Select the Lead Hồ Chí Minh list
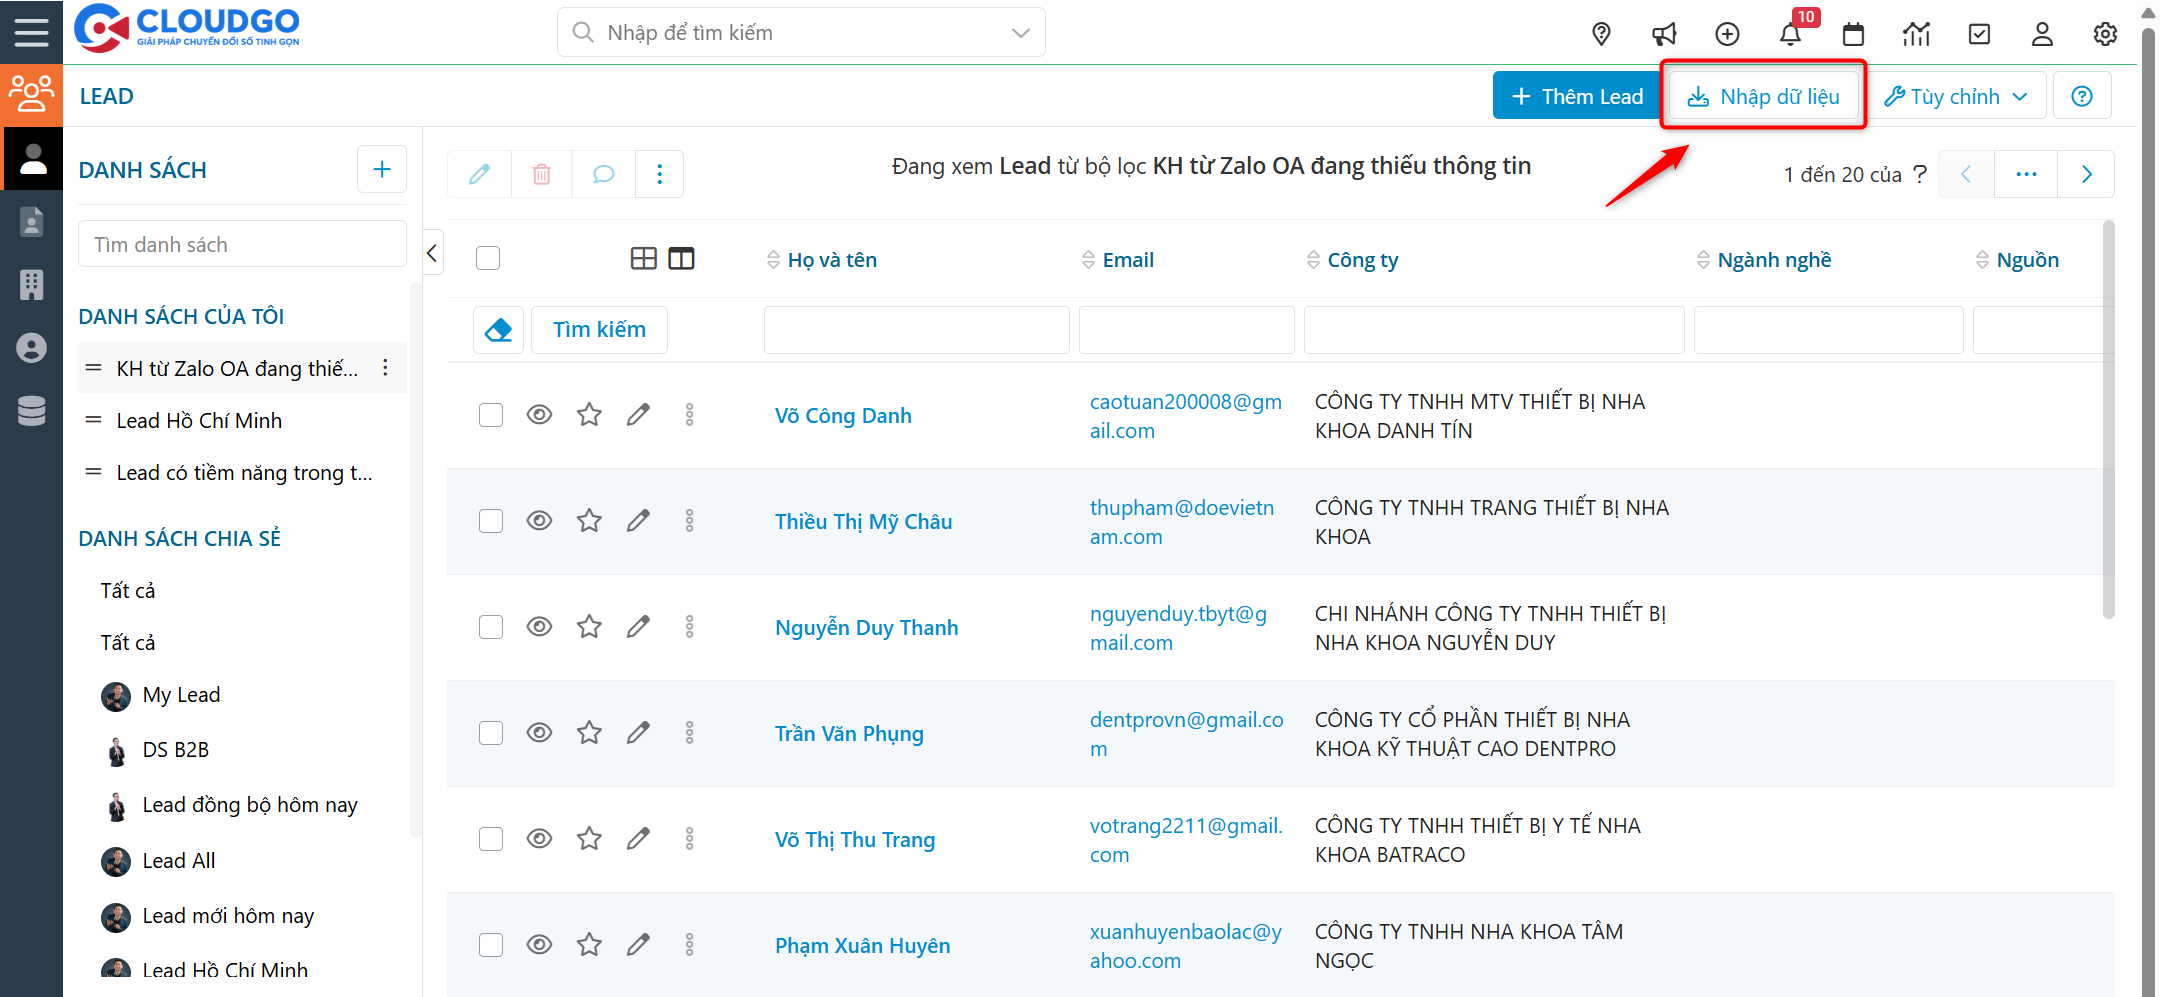Viewport: 2160px width, 997px height. click(199, 421)
